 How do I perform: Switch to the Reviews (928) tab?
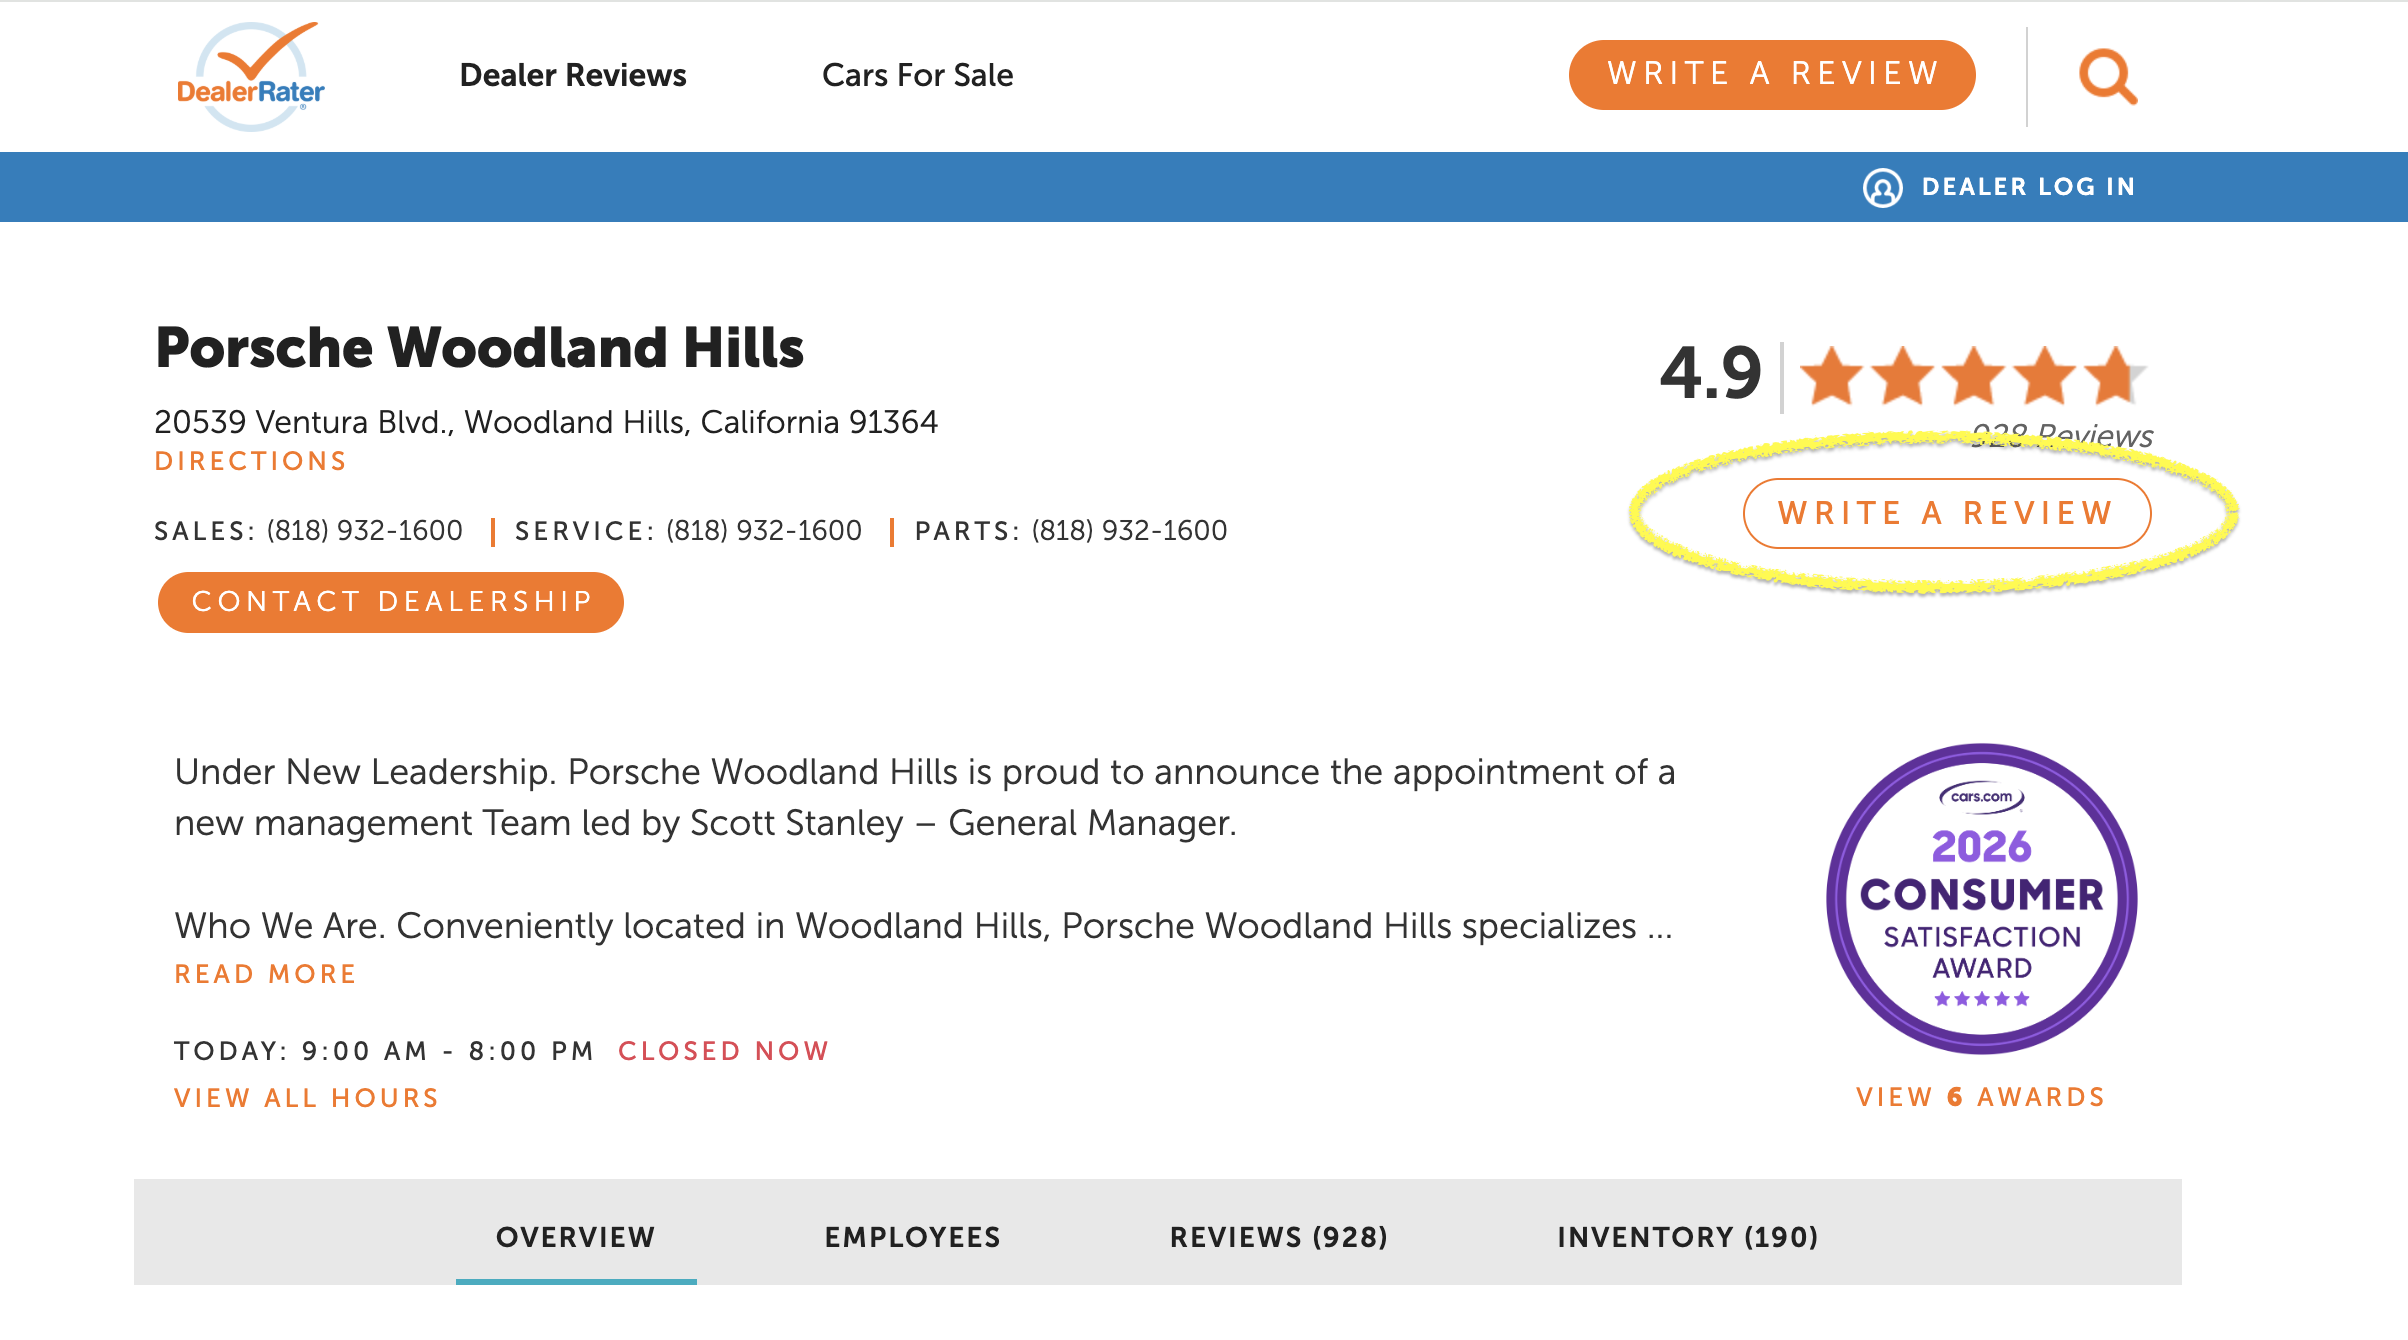[x=1279, y=1237]
